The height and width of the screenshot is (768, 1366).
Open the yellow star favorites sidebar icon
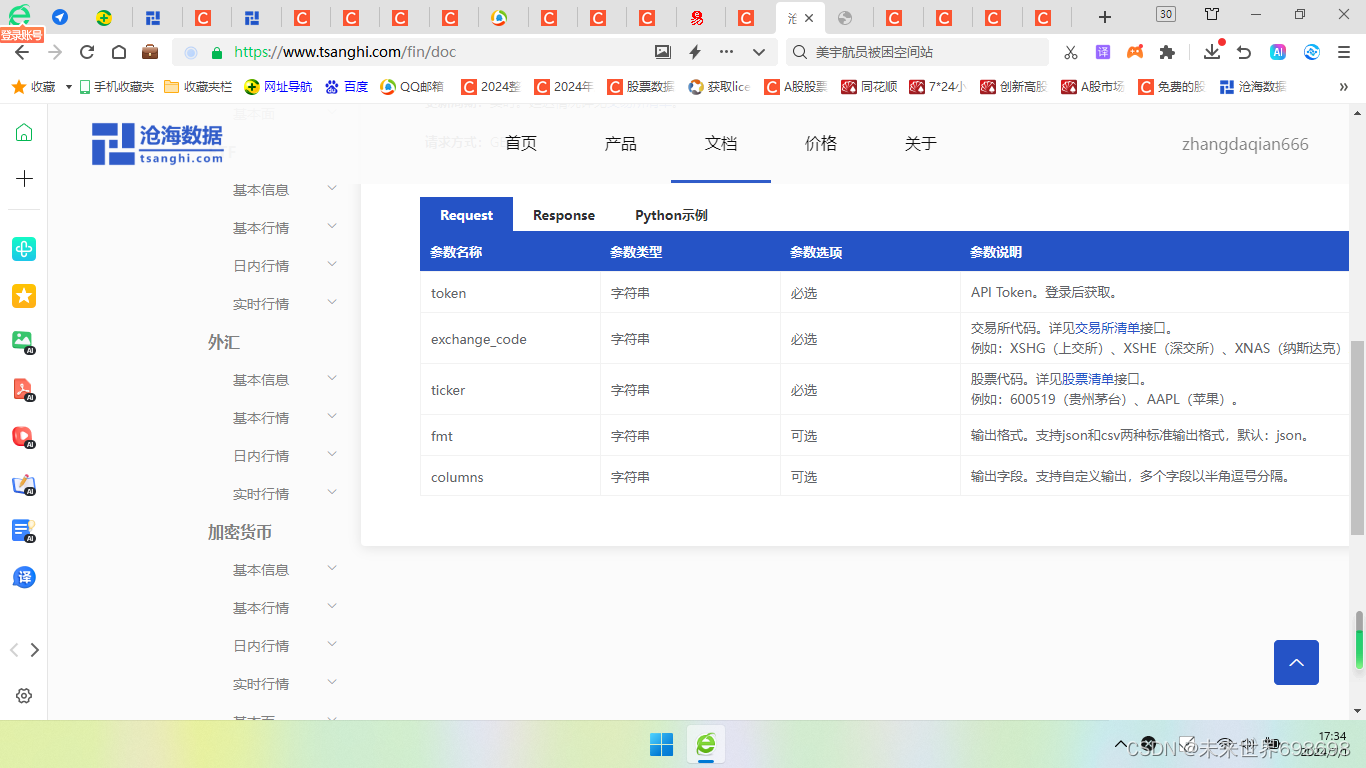click(24, 295)
